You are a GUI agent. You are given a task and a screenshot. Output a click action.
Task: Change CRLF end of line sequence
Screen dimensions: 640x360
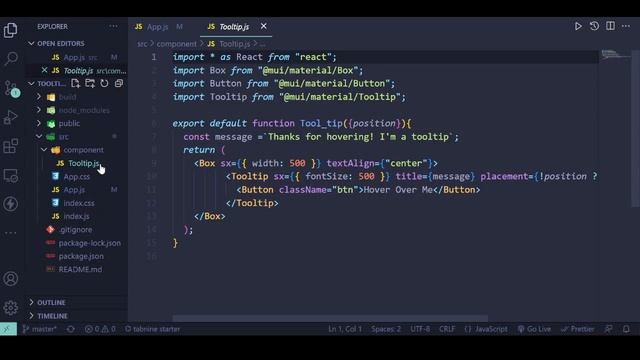point(447,329)
